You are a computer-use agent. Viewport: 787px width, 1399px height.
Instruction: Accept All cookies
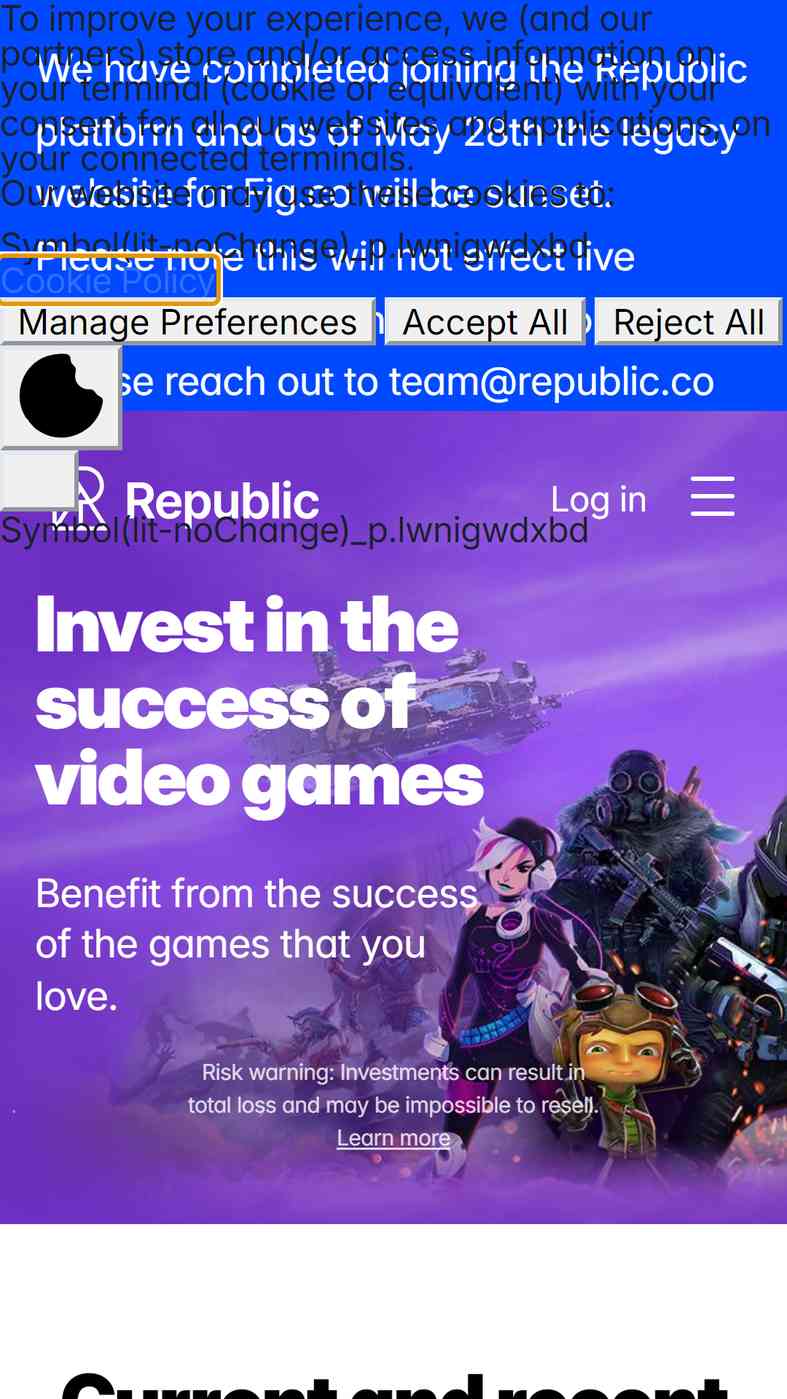(485, 322)
